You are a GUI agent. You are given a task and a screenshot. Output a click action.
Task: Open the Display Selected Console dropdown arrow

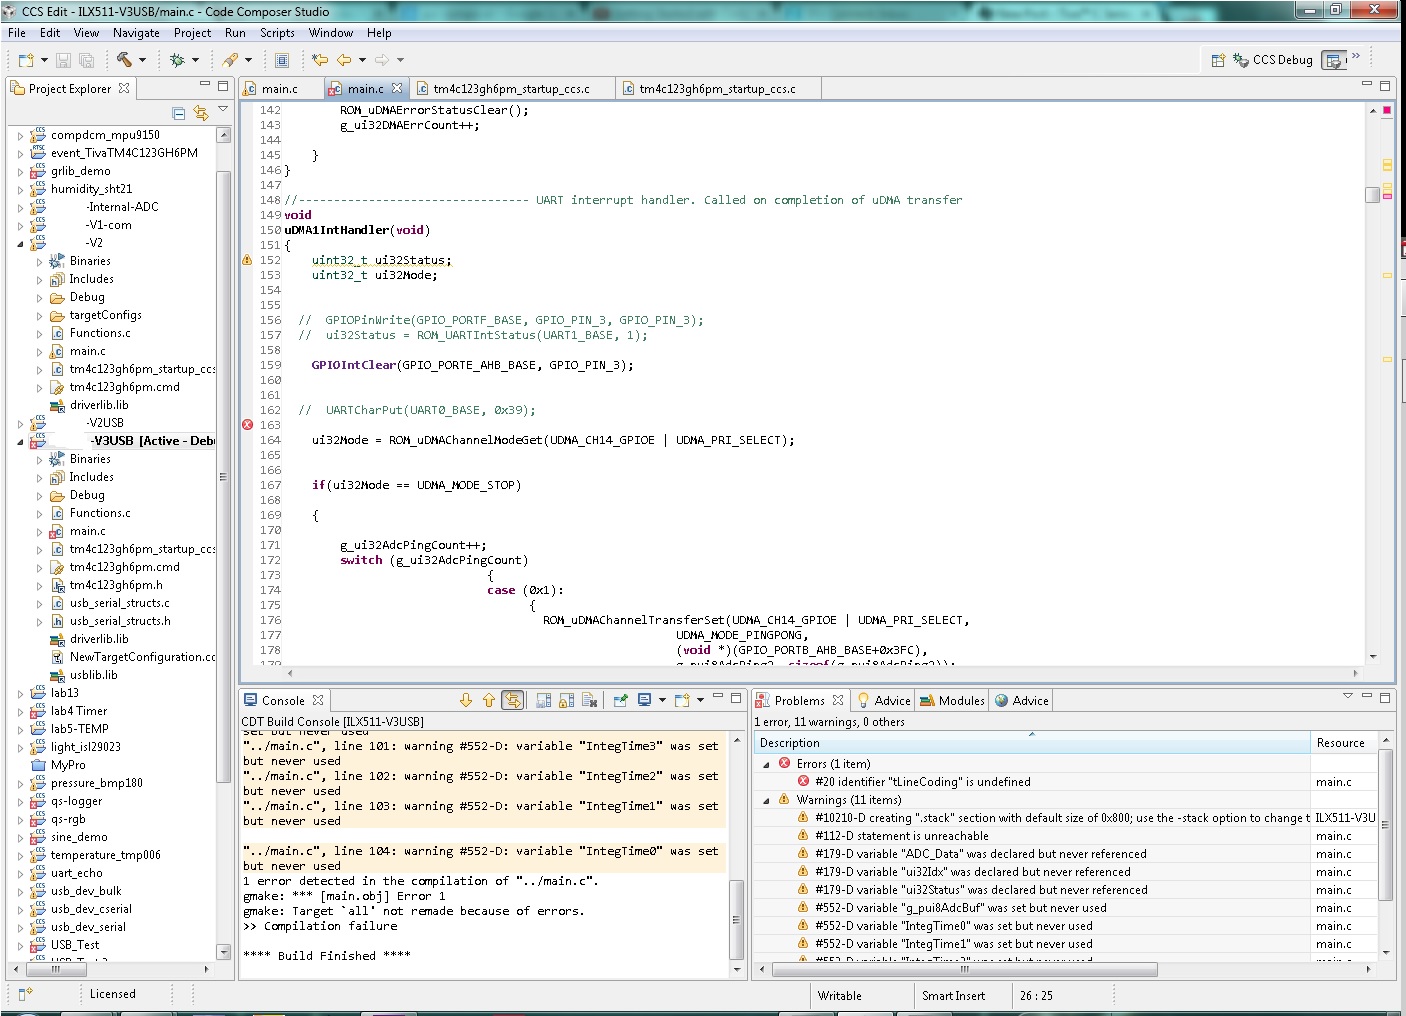[662, 700]
